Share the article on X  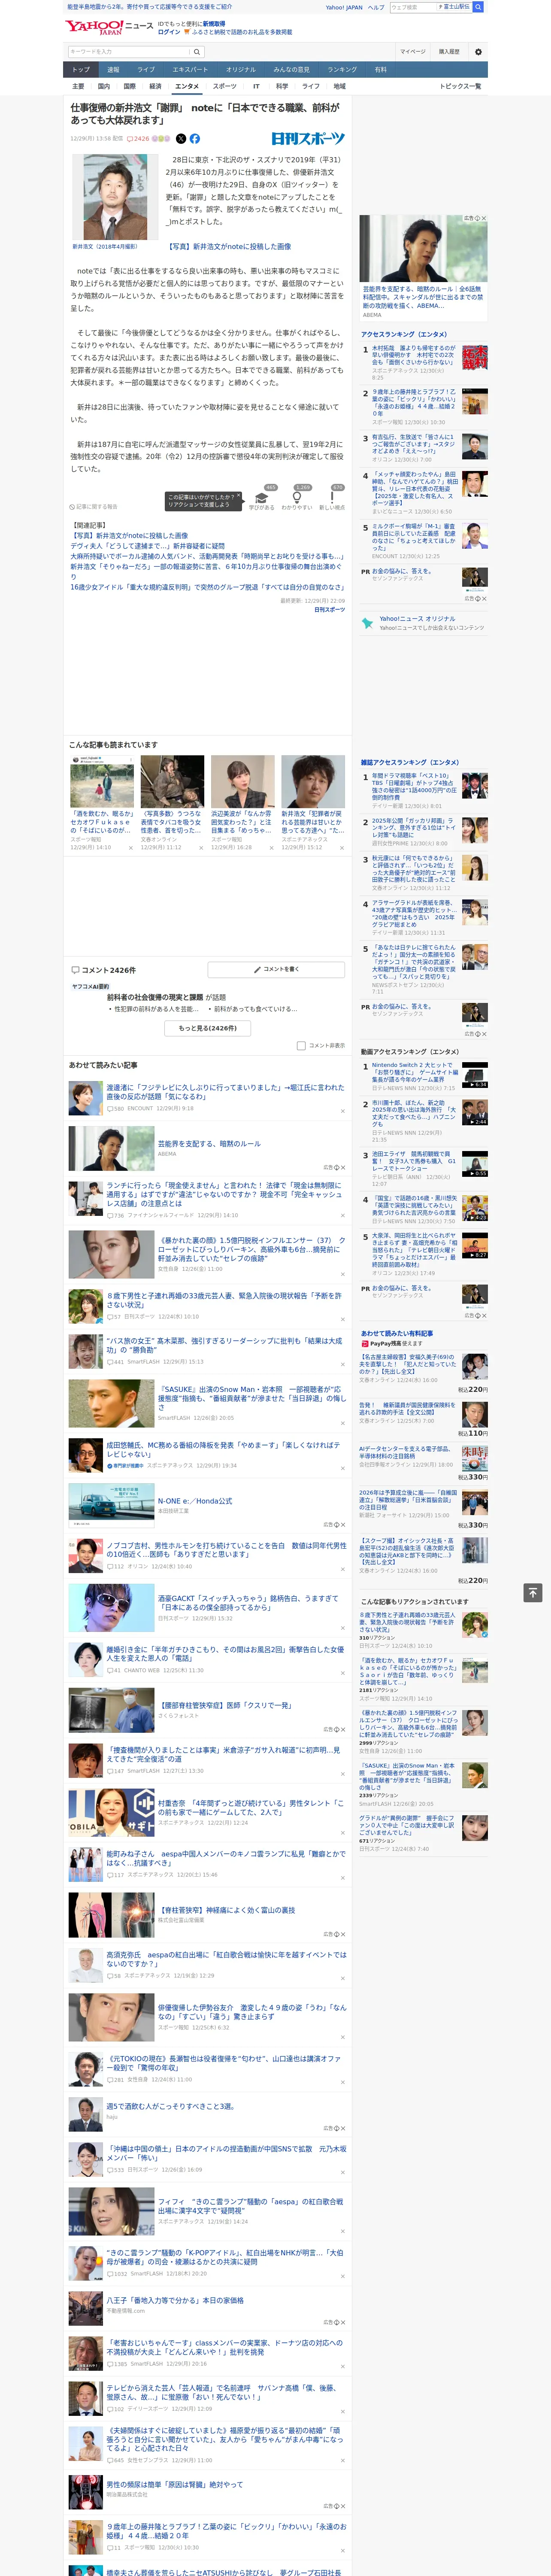click(x=181, y=139)
